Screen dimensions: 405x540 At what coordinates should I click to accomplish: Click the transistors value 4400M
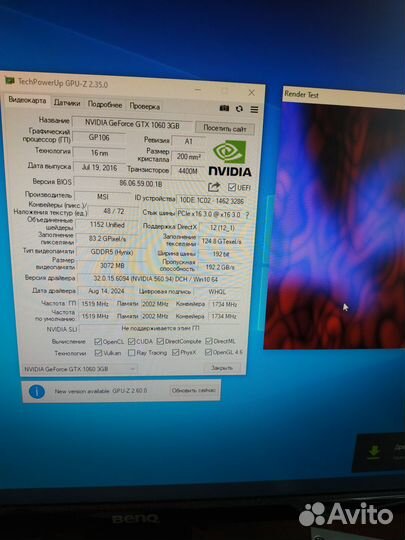click(x=188, y=171)
